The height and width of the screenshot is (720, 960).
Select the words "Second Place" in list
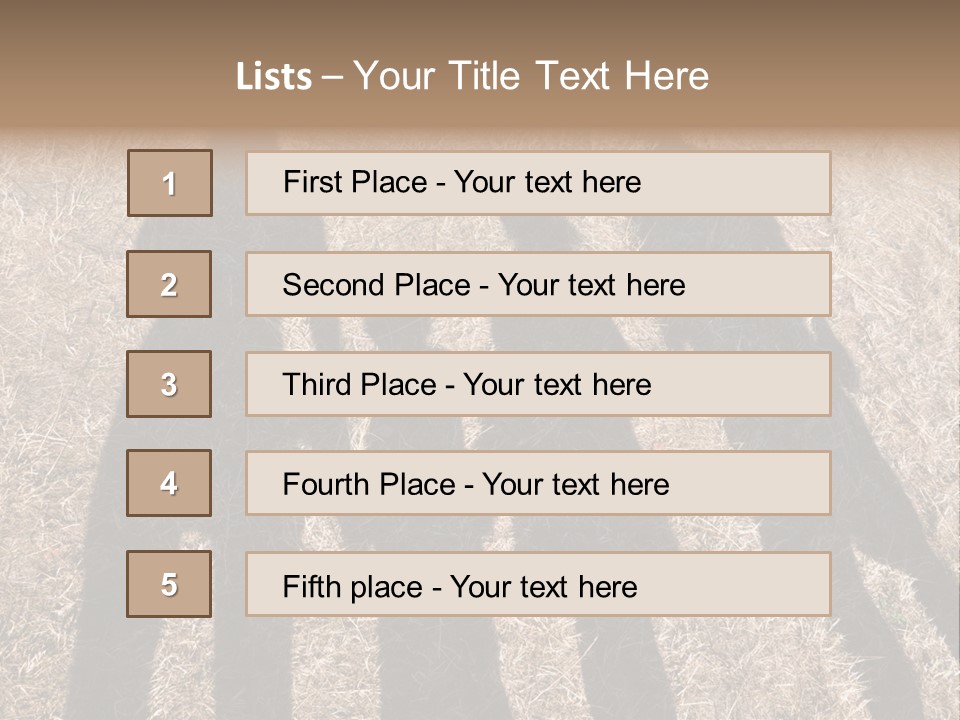[x=374, y=285]
